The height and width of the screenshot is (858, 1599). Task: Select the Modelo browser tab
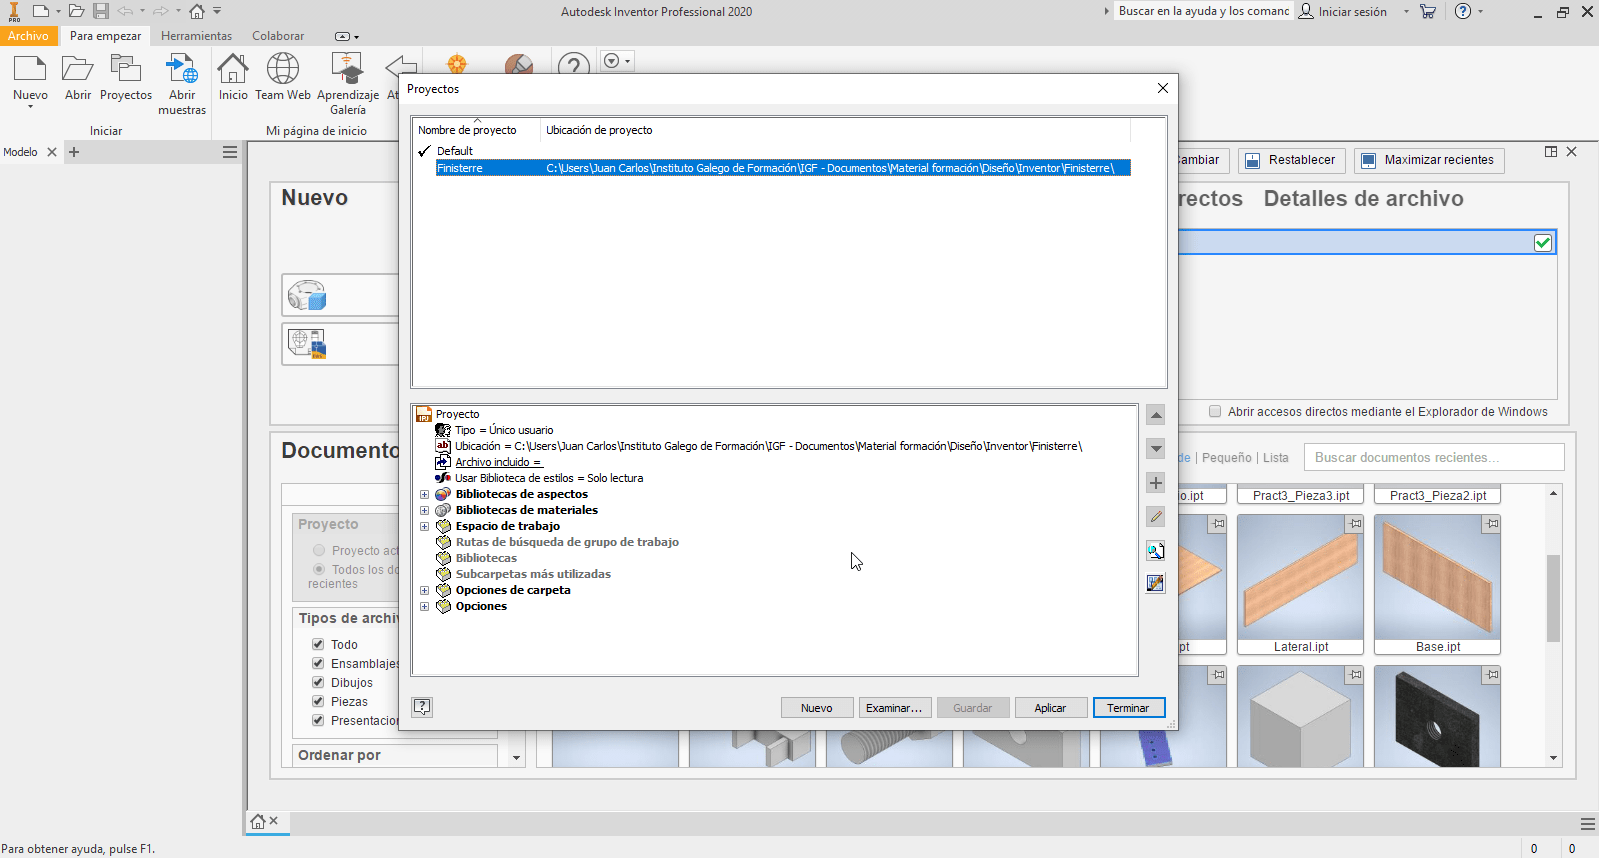(20, 152)
